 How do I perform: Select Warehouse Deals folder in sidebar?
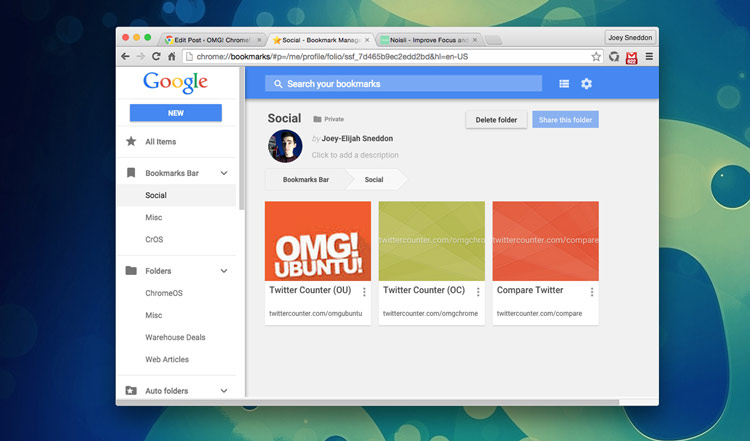[175, 337]
